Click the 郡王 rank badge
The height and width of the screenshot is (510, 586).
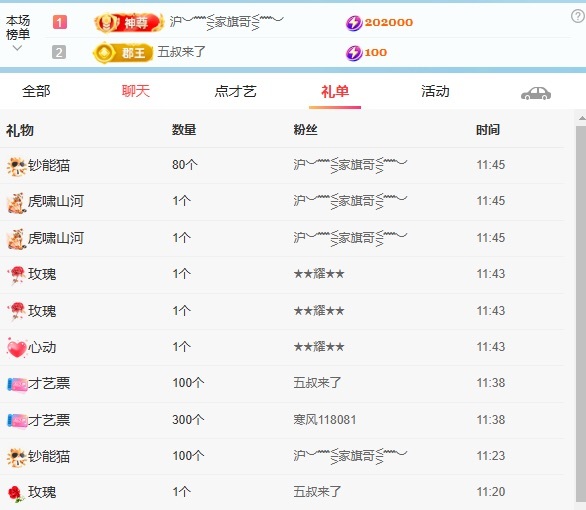[123, 52]
